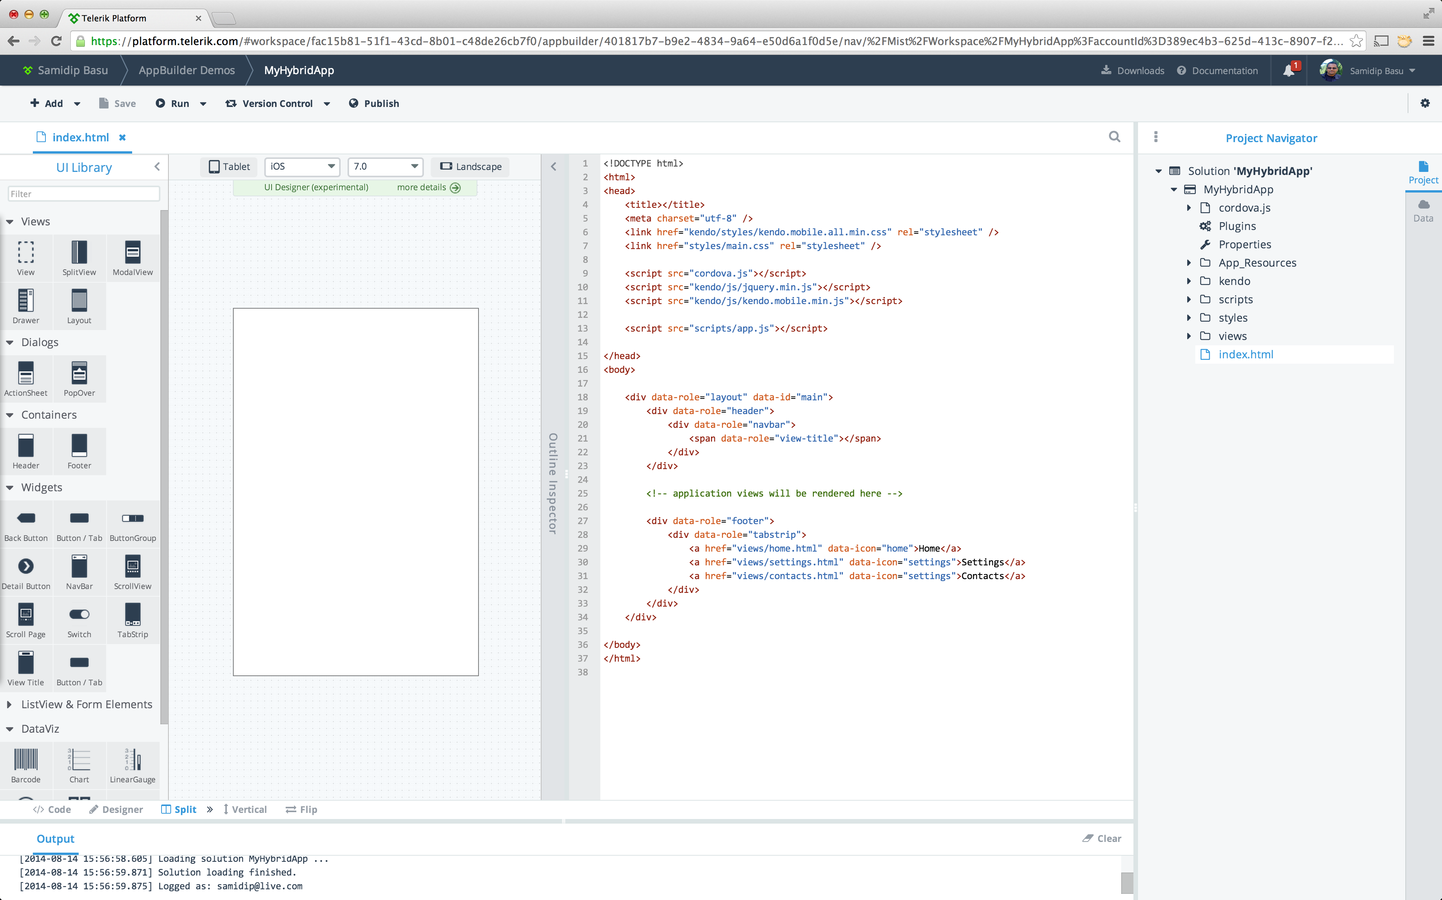Expand ListView & Form Elements section

tap(10, 705)
